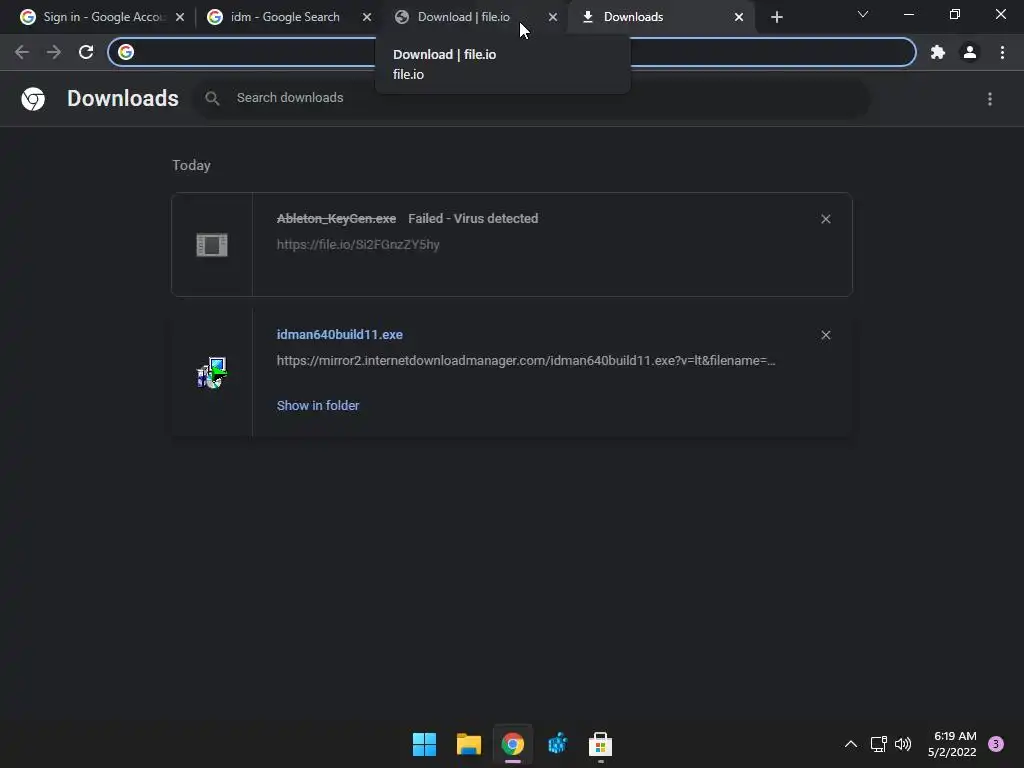Show hidden system tray icons
Image resolution: width=1024 pixels, height=768 pixels.
coord(850,744)
